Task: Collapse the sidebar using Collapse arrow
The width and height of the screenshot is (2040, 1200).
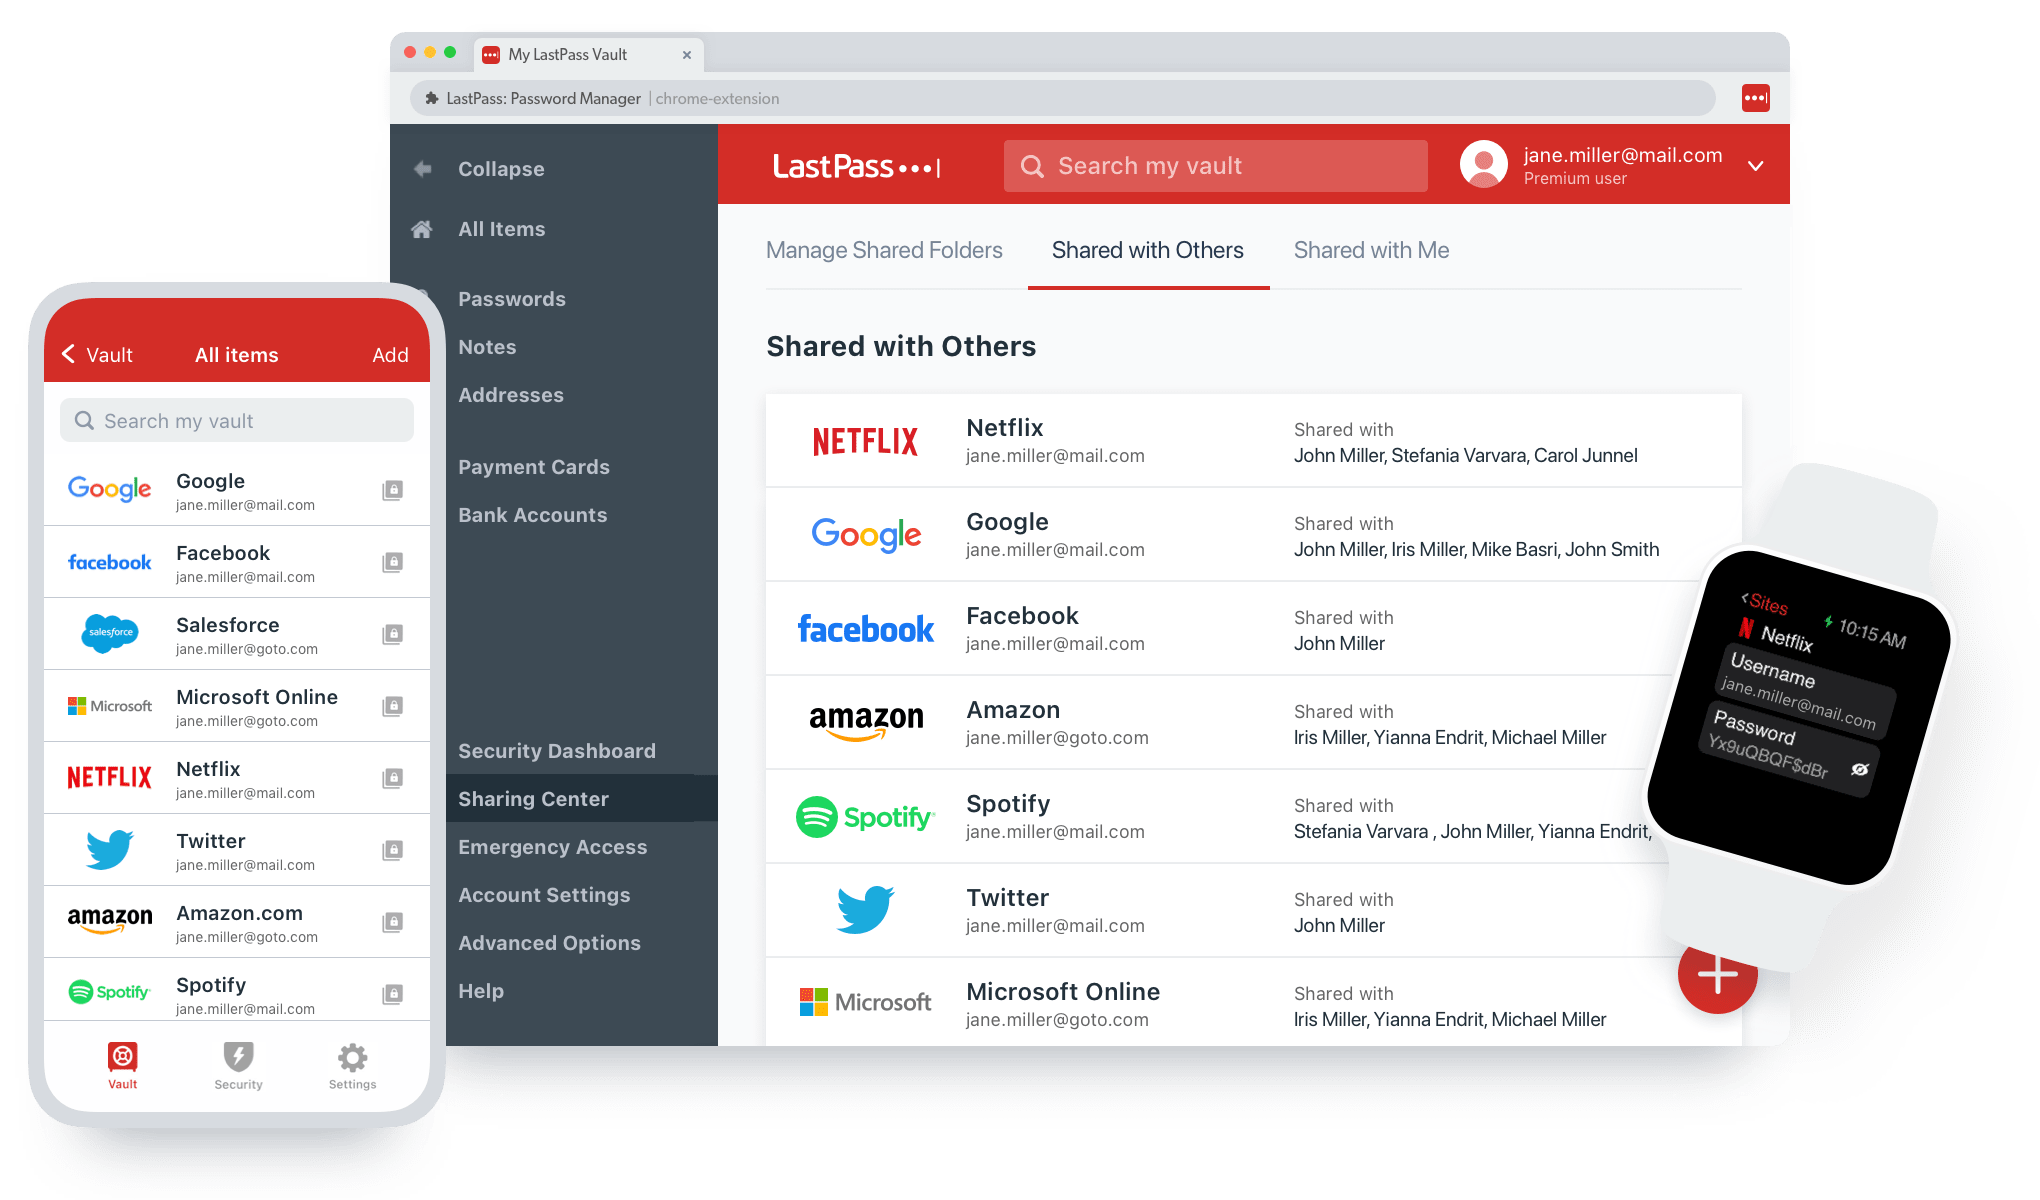Action: coord(423,169)
